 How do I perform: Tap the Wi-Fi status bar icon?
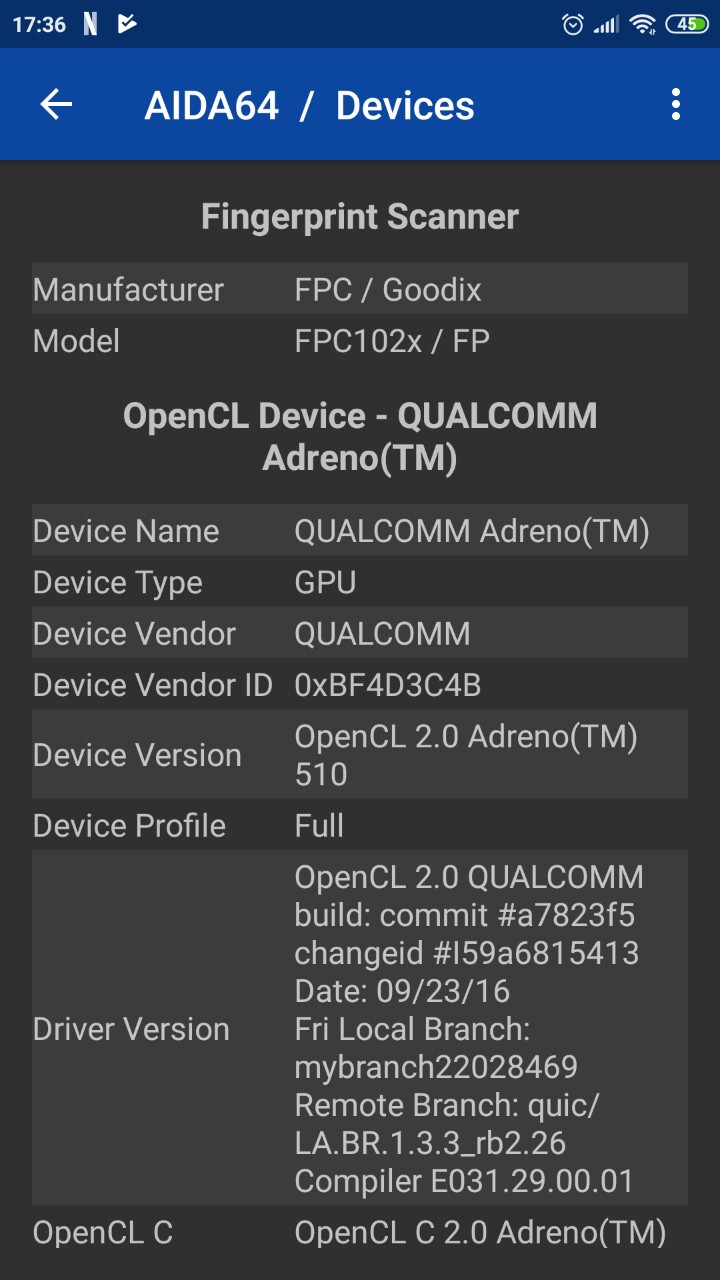pyautogui.click(x=643, y=24)
